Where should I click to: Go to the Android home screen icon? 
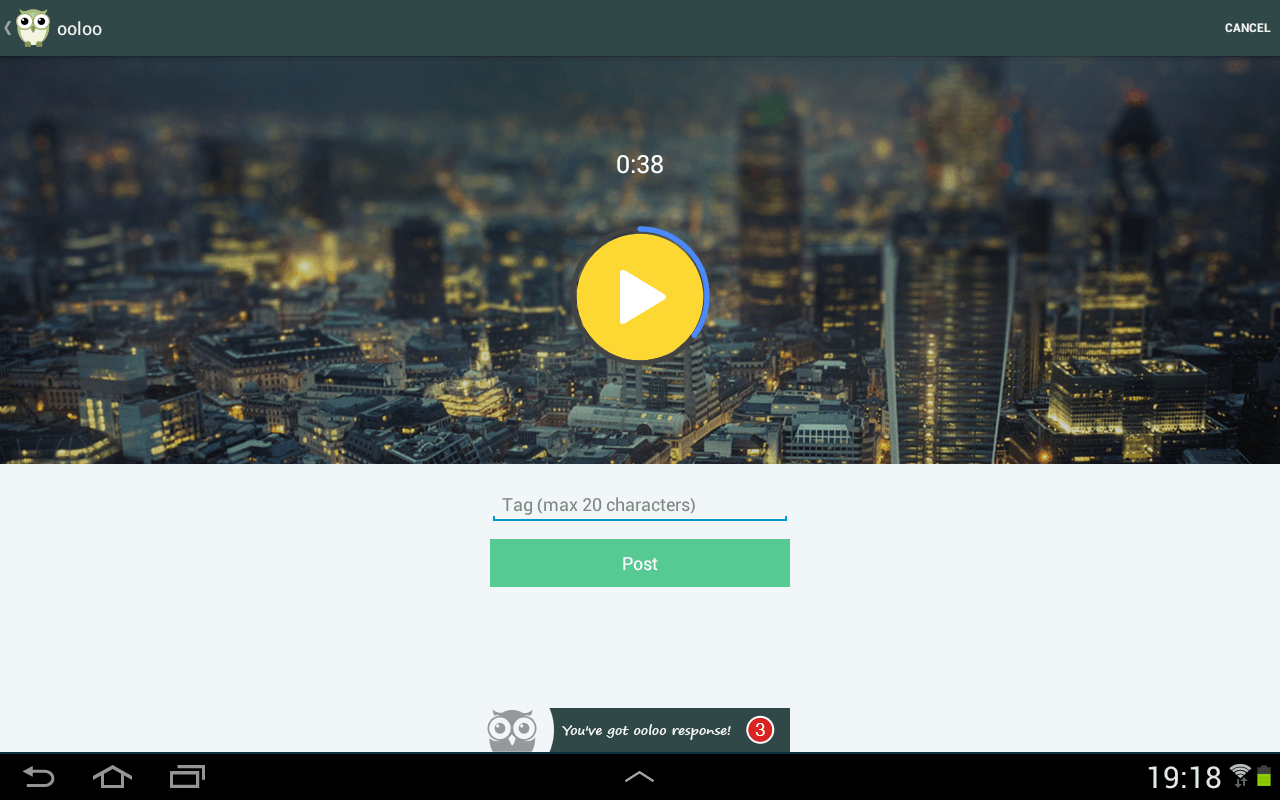pos(112,776)
